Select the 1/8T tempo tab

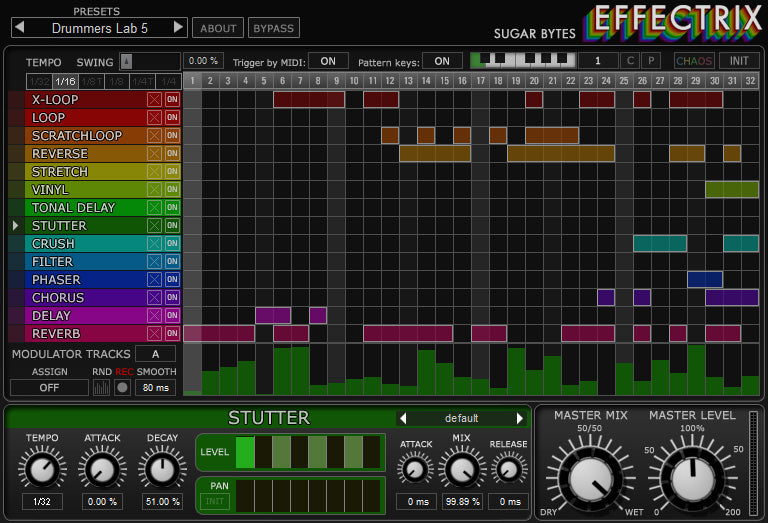point(91,81)
